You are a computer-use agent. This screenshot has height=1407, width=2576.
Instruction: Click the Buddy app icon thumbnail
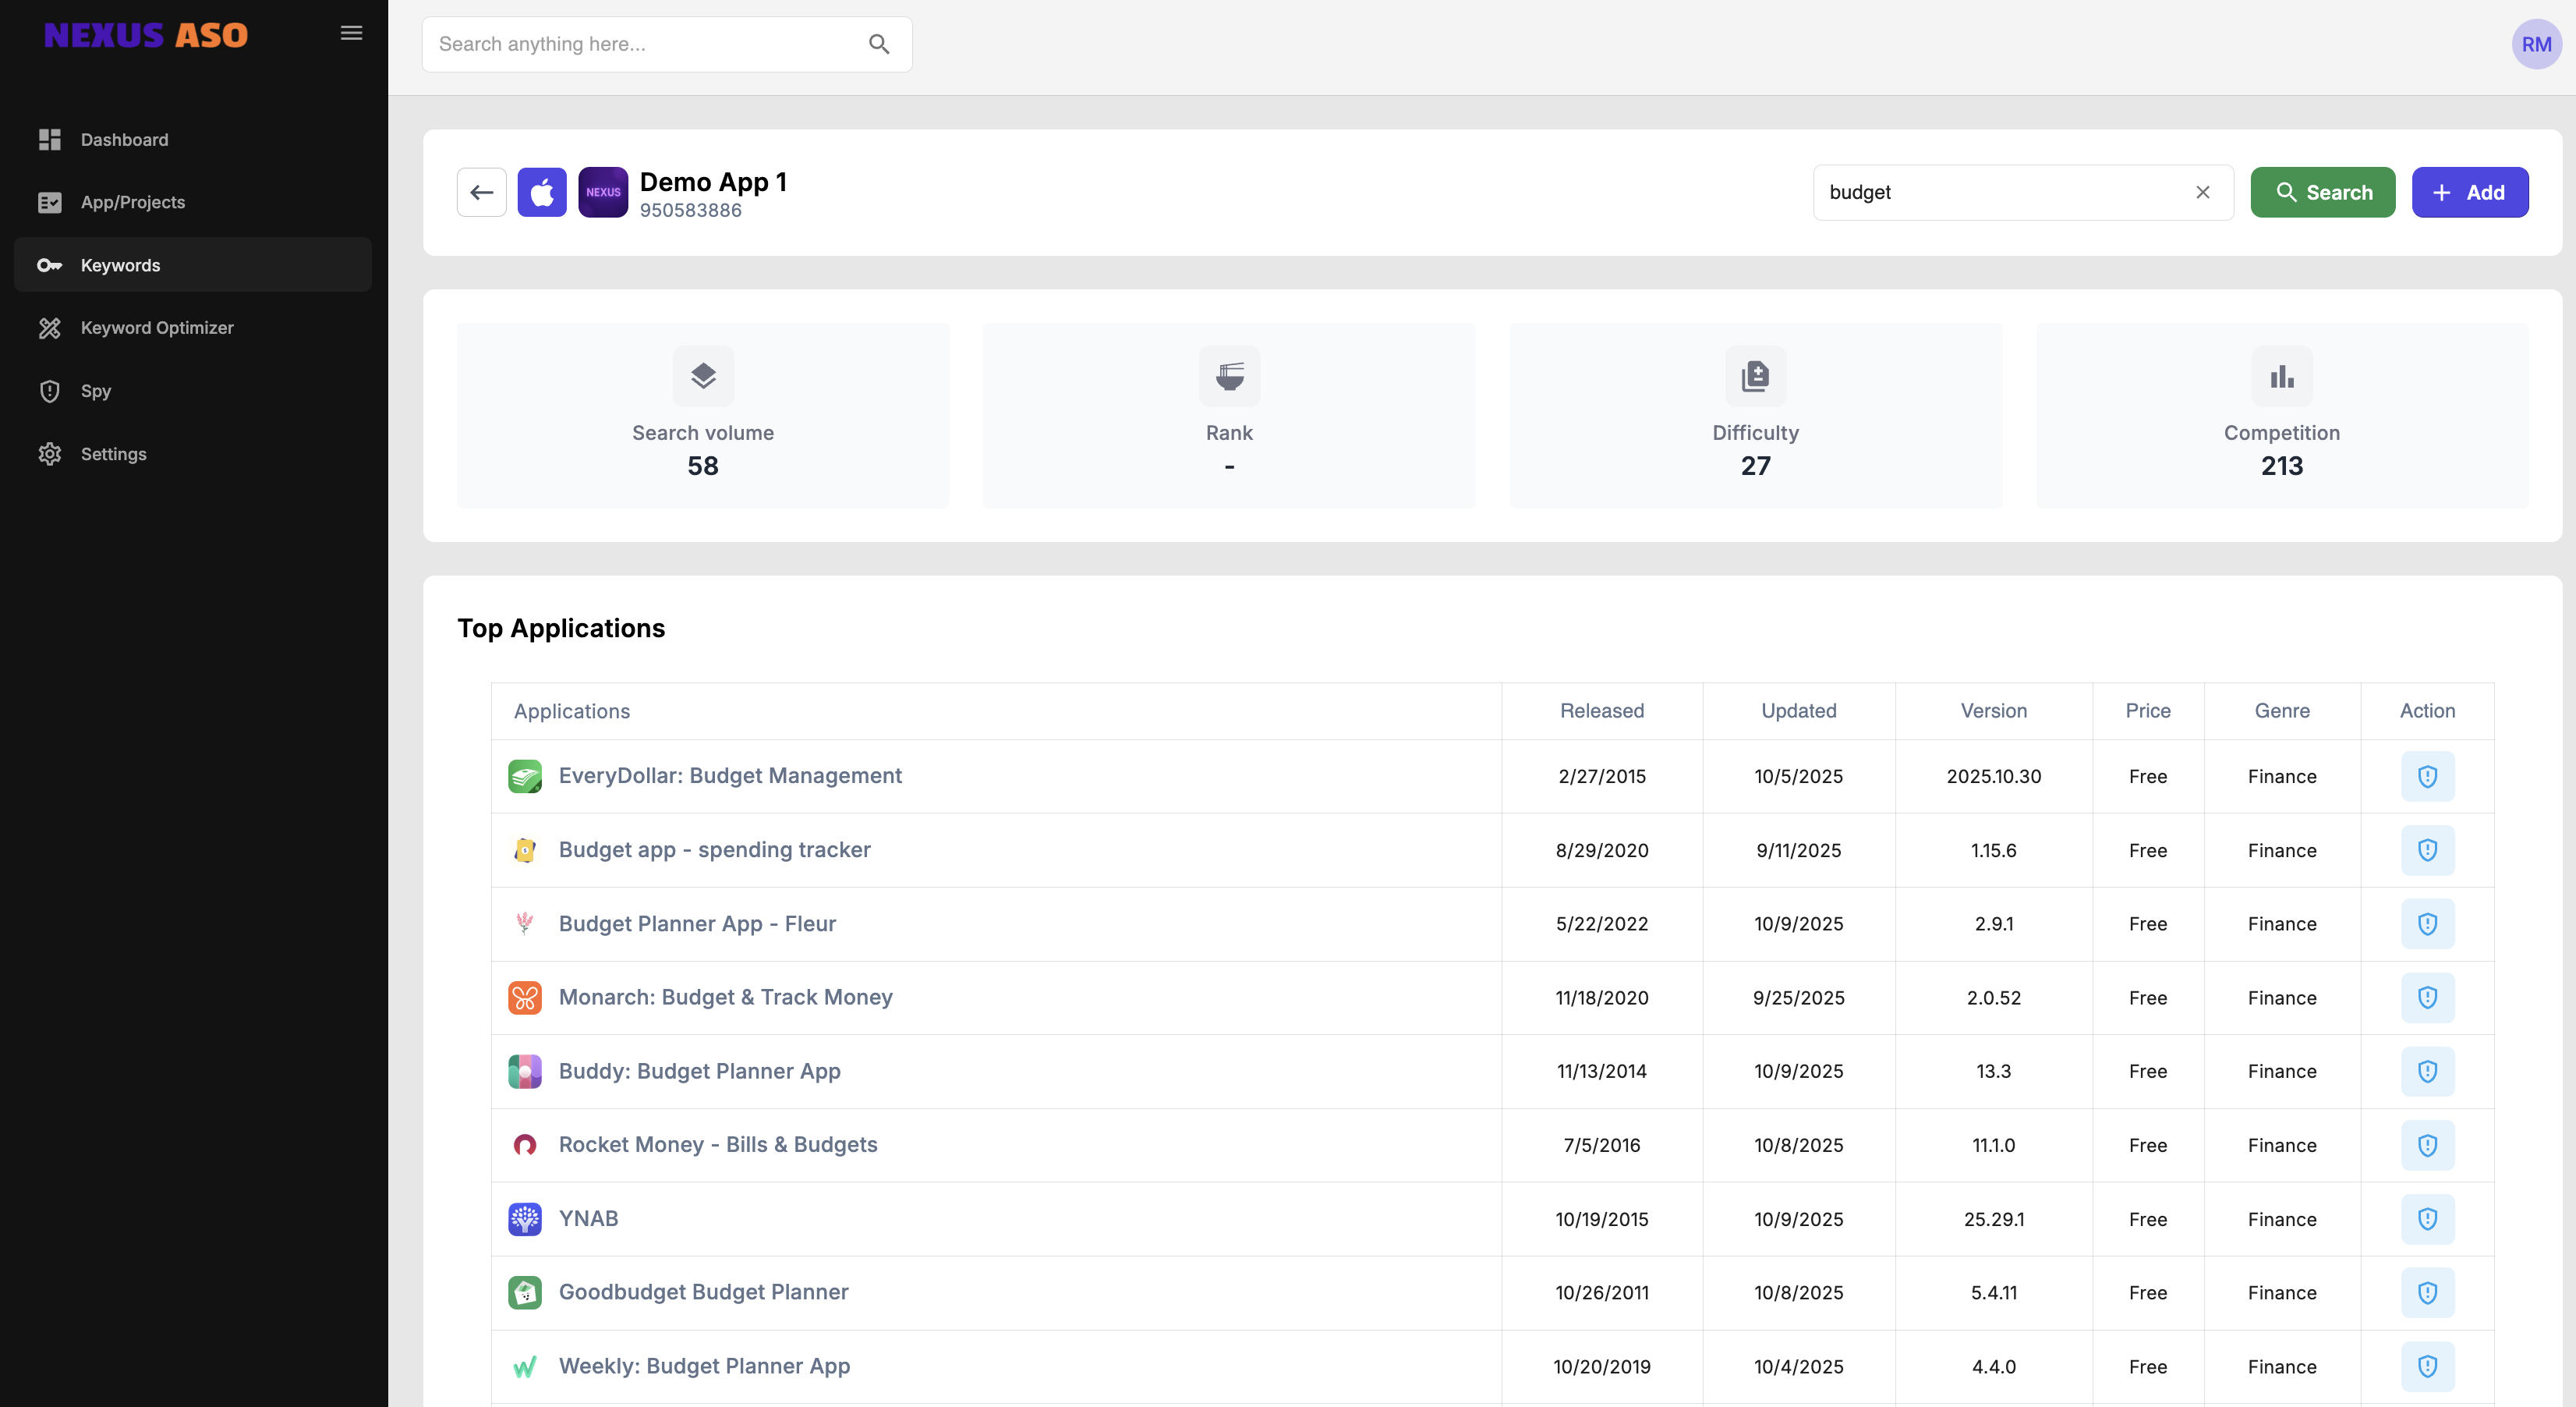pos(525,1071)
